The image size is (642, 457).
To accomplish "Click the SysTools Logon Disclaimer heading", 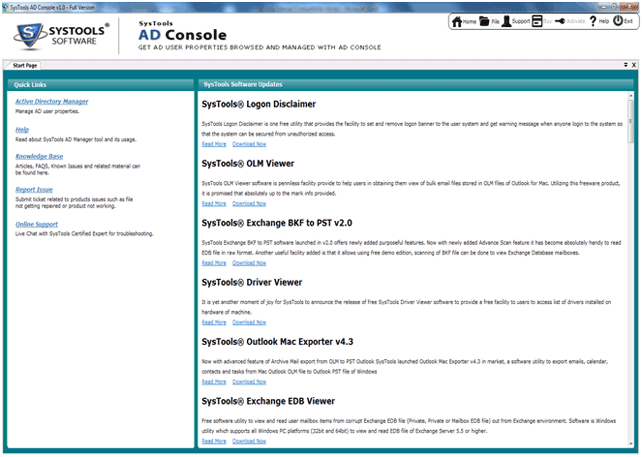I will point(259,104).
